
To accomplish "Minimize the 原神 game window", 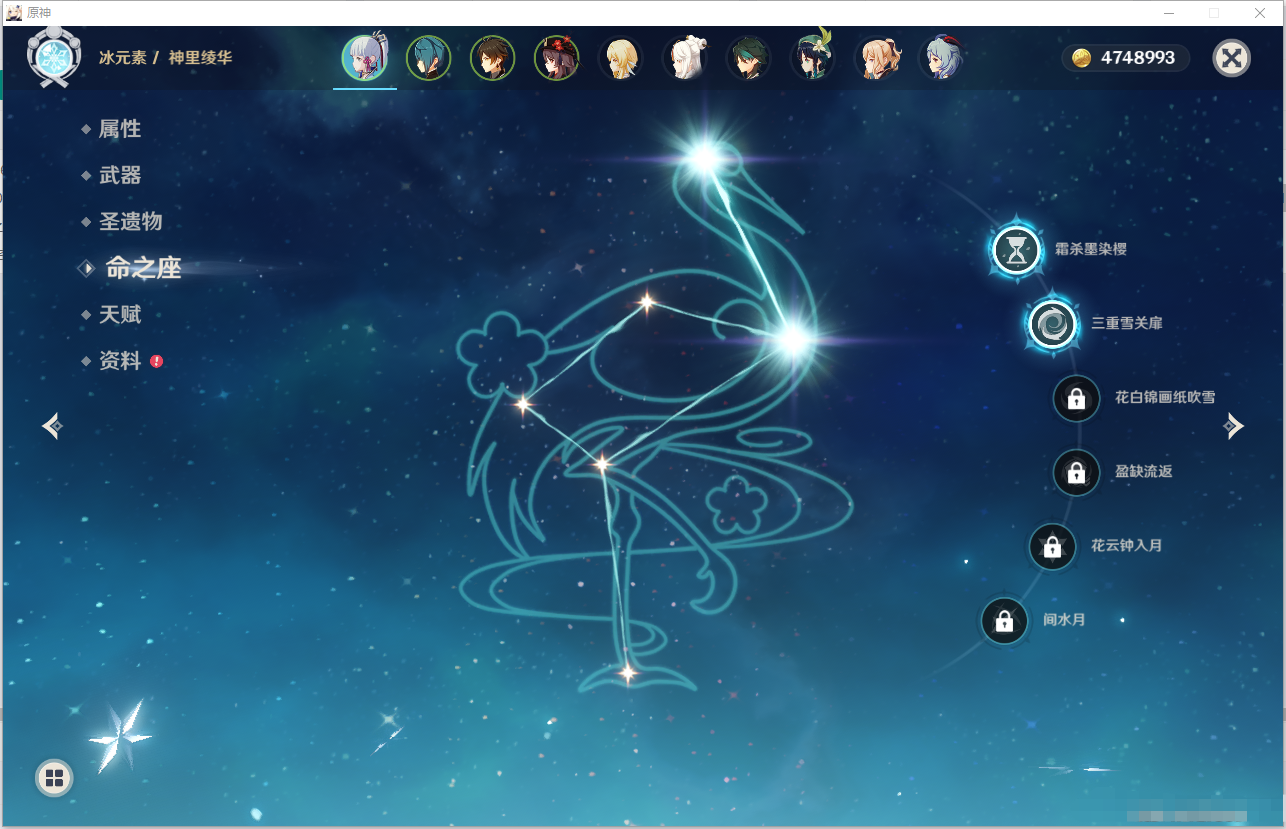I will point(1168,13).
